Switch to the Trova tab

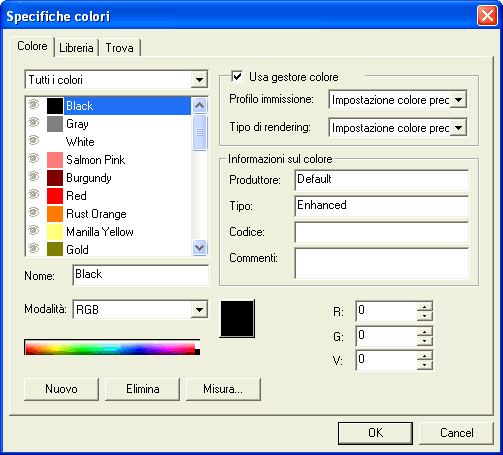click(x=119, y=48)
